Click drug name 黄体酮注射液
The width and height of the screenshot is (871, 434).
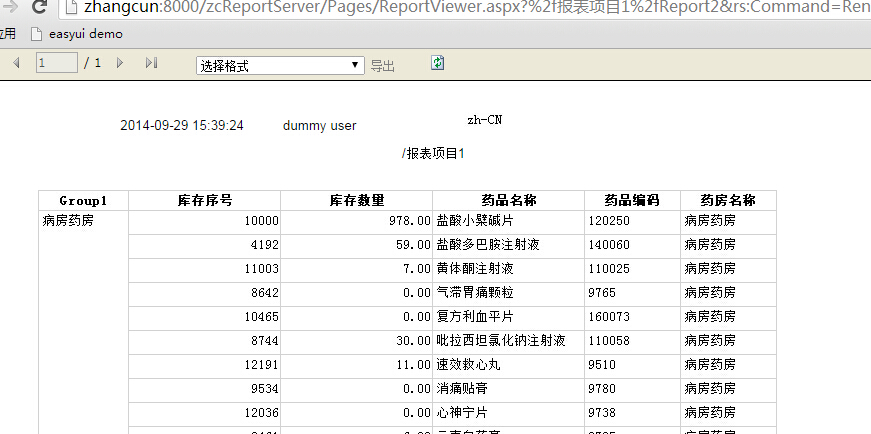click(475, 269)
